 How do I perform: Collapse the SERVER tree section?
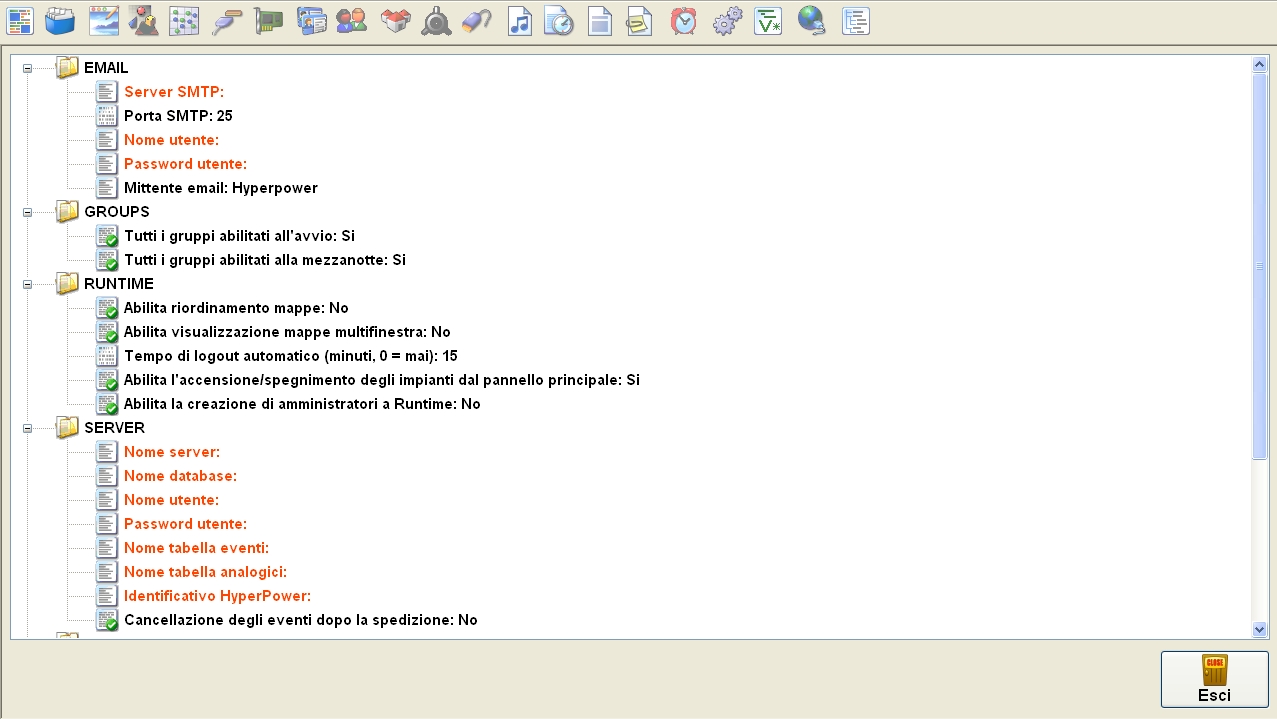tap(28, 428)
